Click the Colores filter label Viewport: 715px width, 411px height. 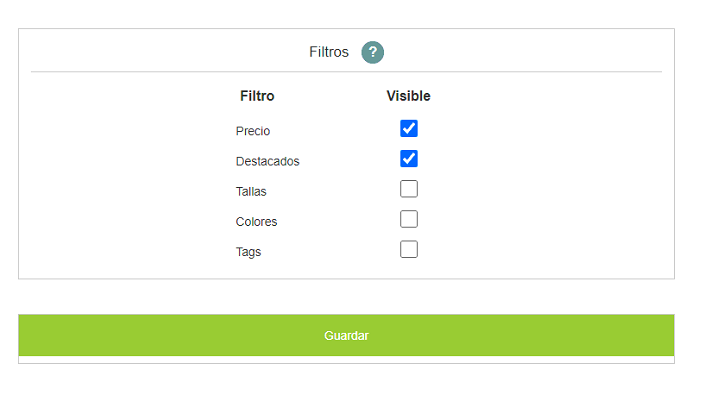[x=256, y=222]
